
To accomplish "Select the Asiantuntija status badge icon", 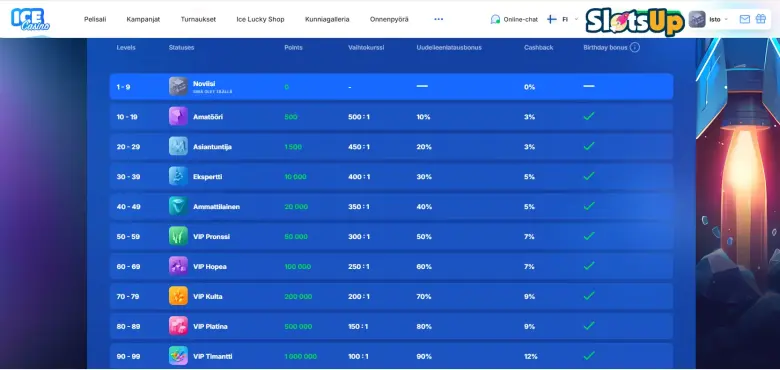I will coord(178,146).
